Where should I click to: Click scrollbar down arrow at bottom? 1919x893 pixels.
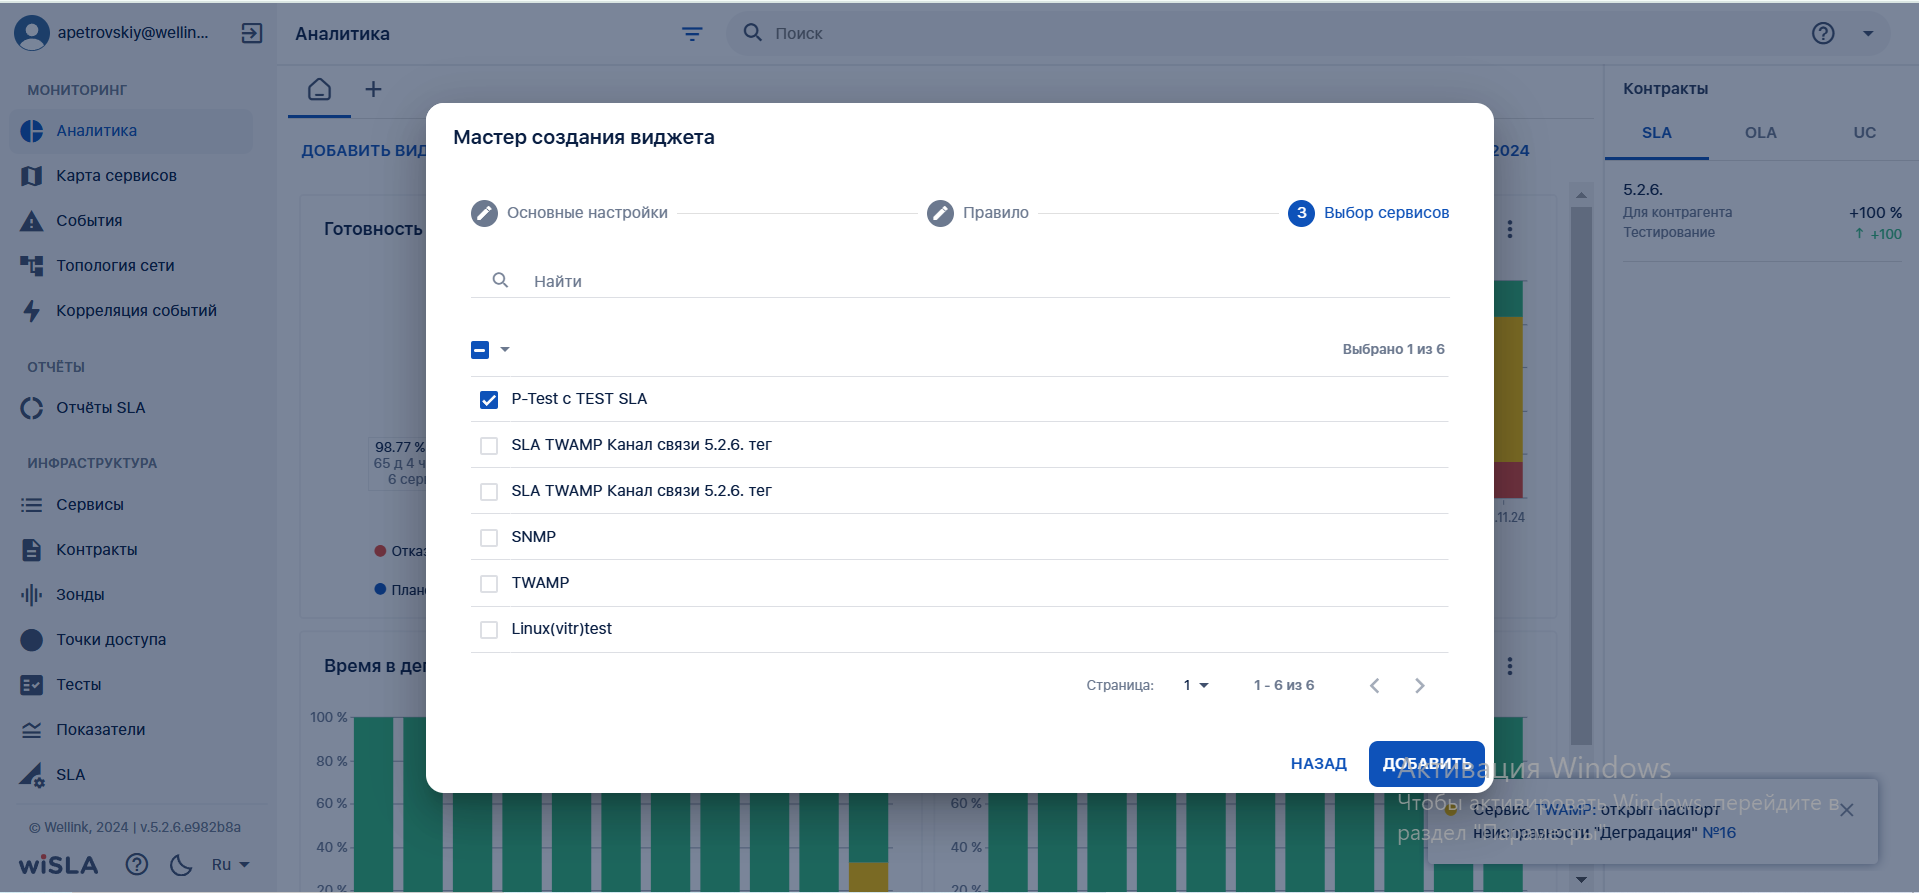pyautogui.click(x=1581, y=880)
